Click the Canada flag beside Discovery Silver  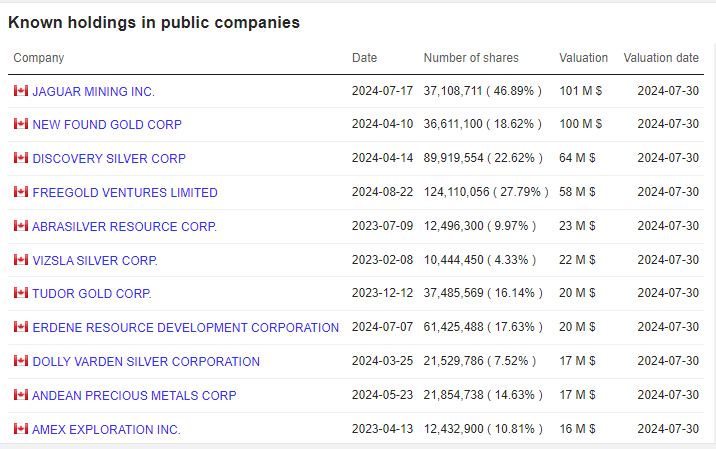pos(21,158)
